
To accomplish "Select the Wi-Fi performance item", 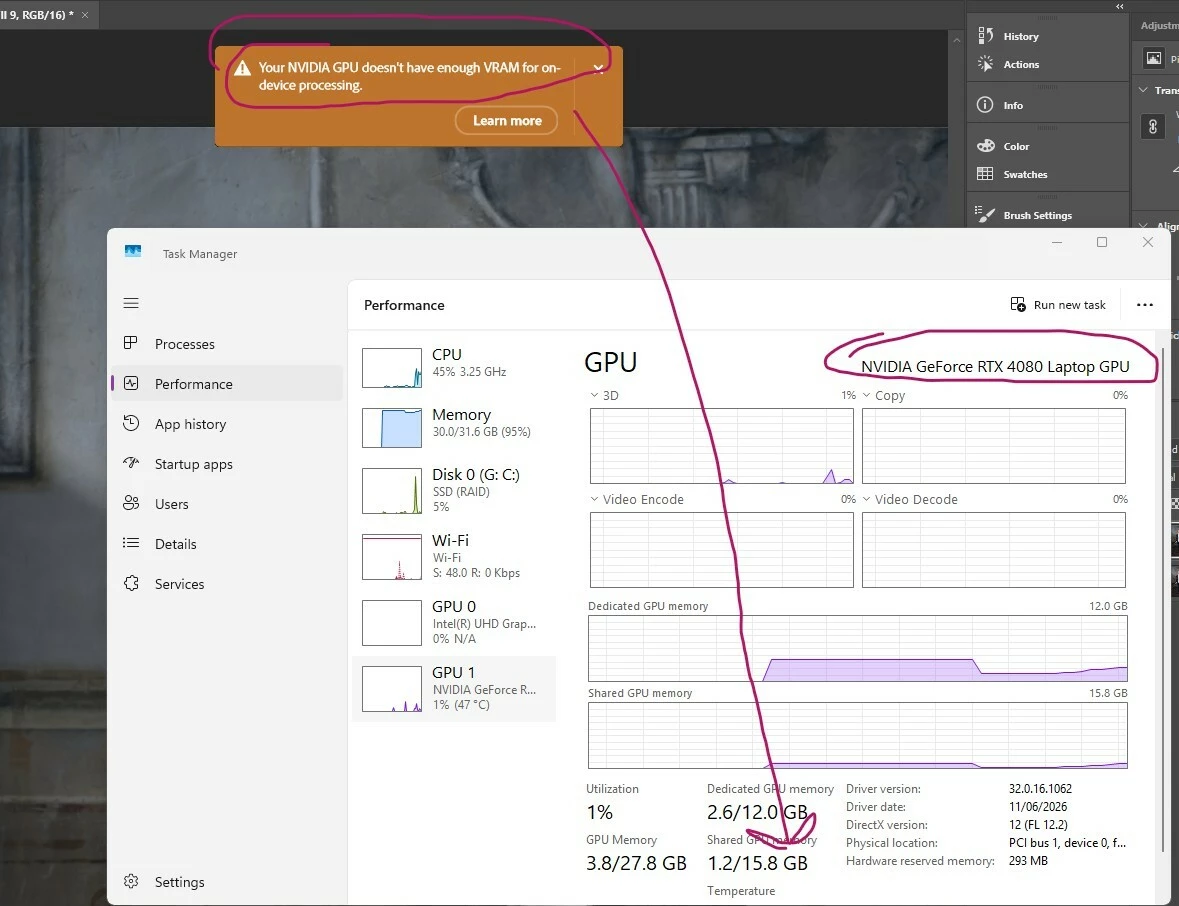I will 454,556.
